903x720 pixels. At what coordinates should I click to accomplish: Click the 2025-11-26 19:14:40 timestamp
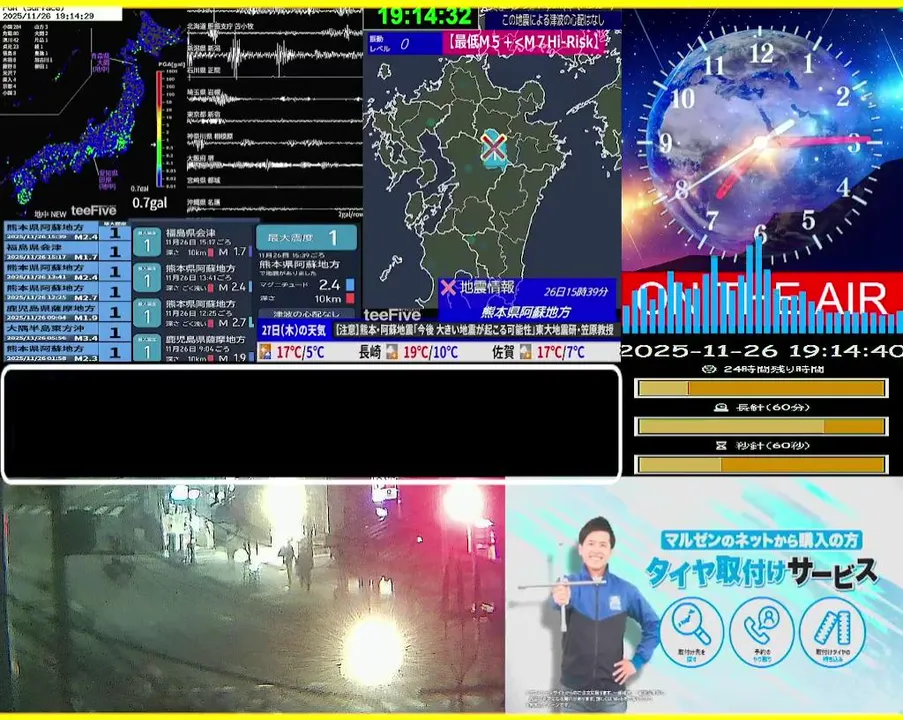click(x=761, y=350)
